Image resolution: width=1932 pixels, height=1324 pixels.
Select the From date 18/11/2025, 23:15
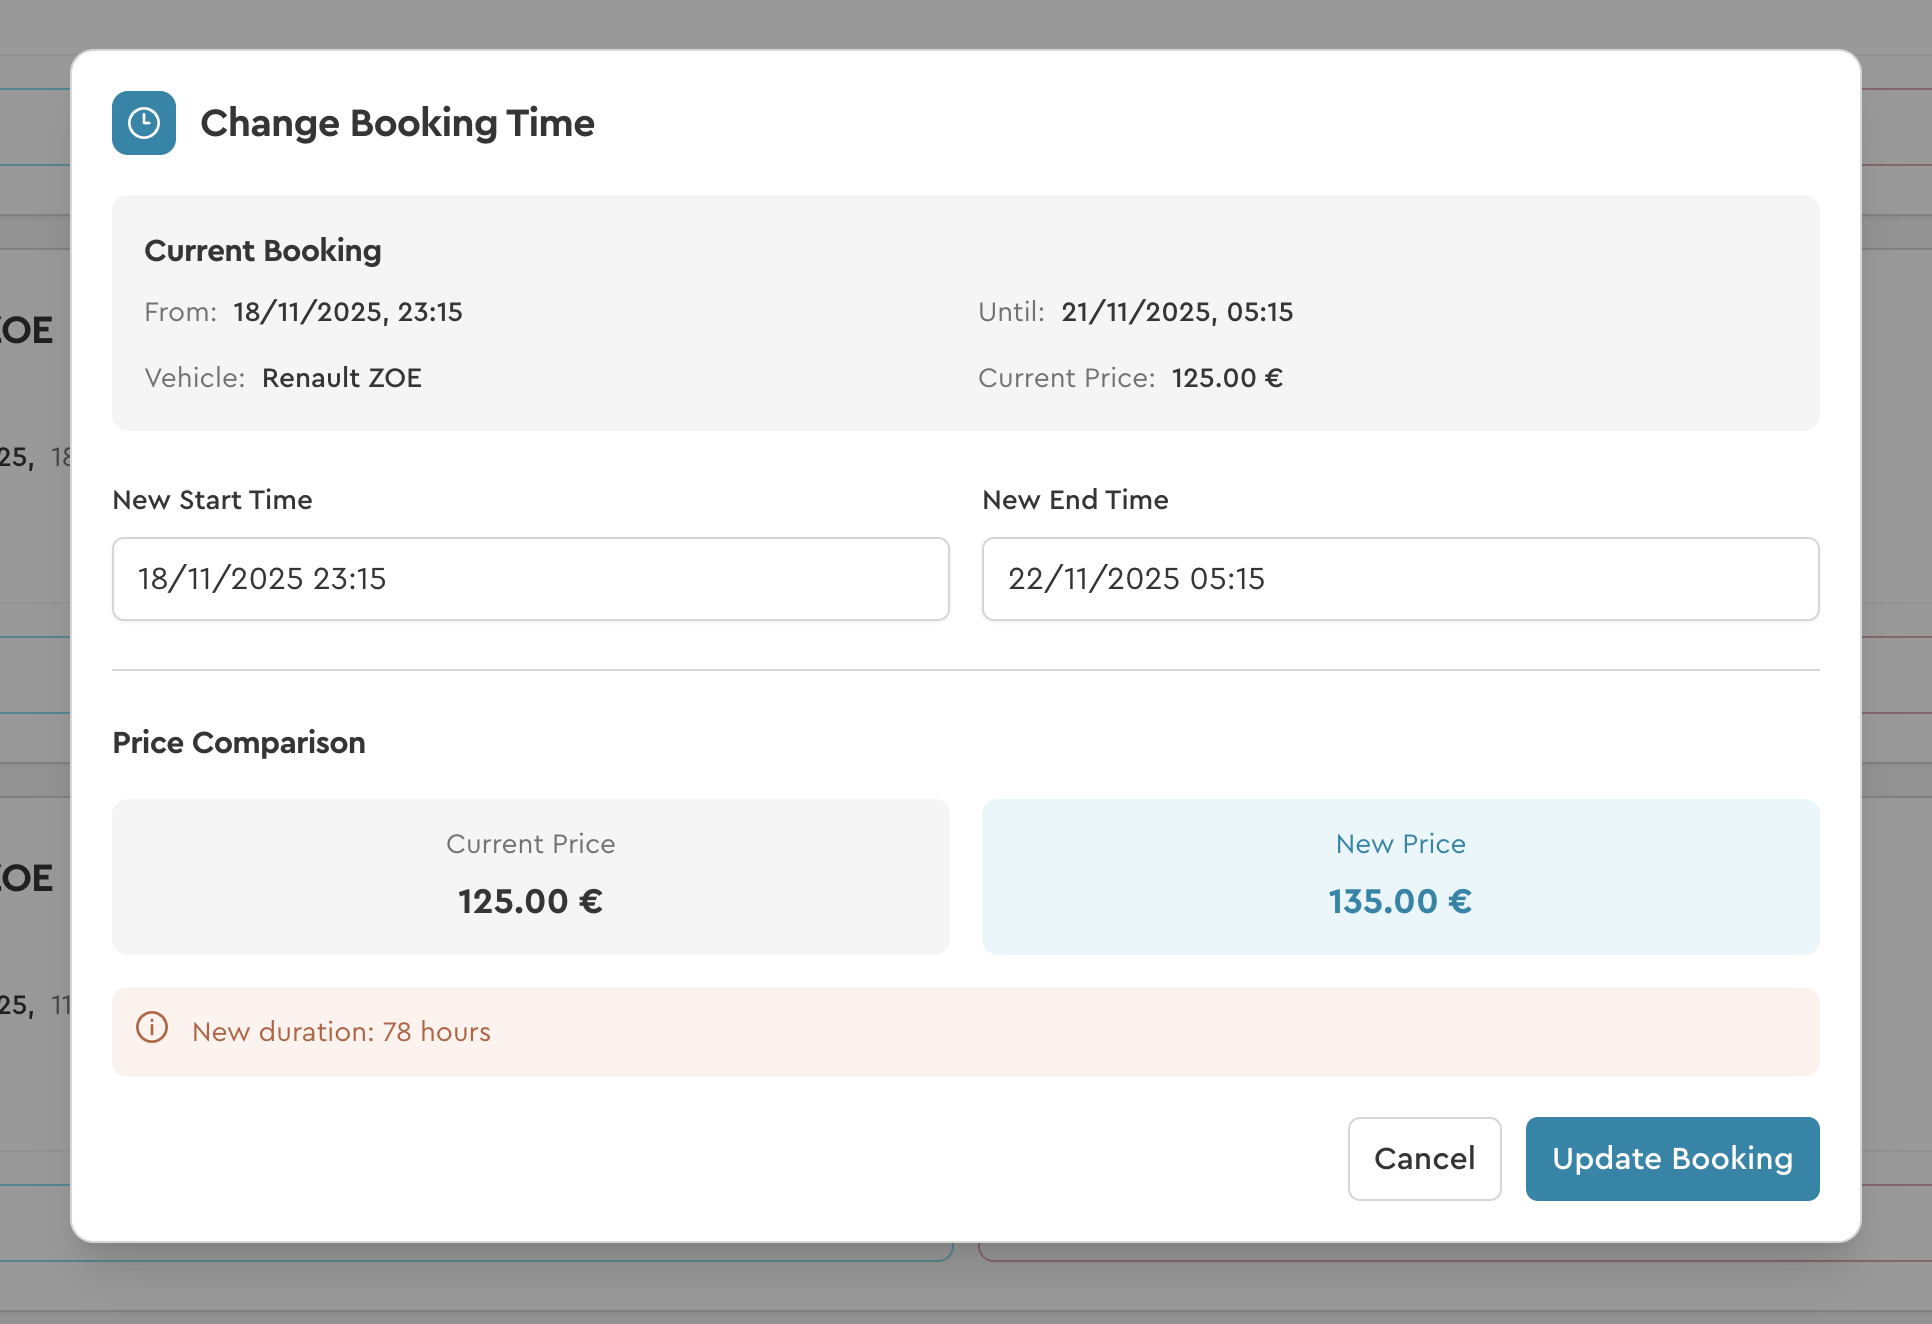click(347, 312)
